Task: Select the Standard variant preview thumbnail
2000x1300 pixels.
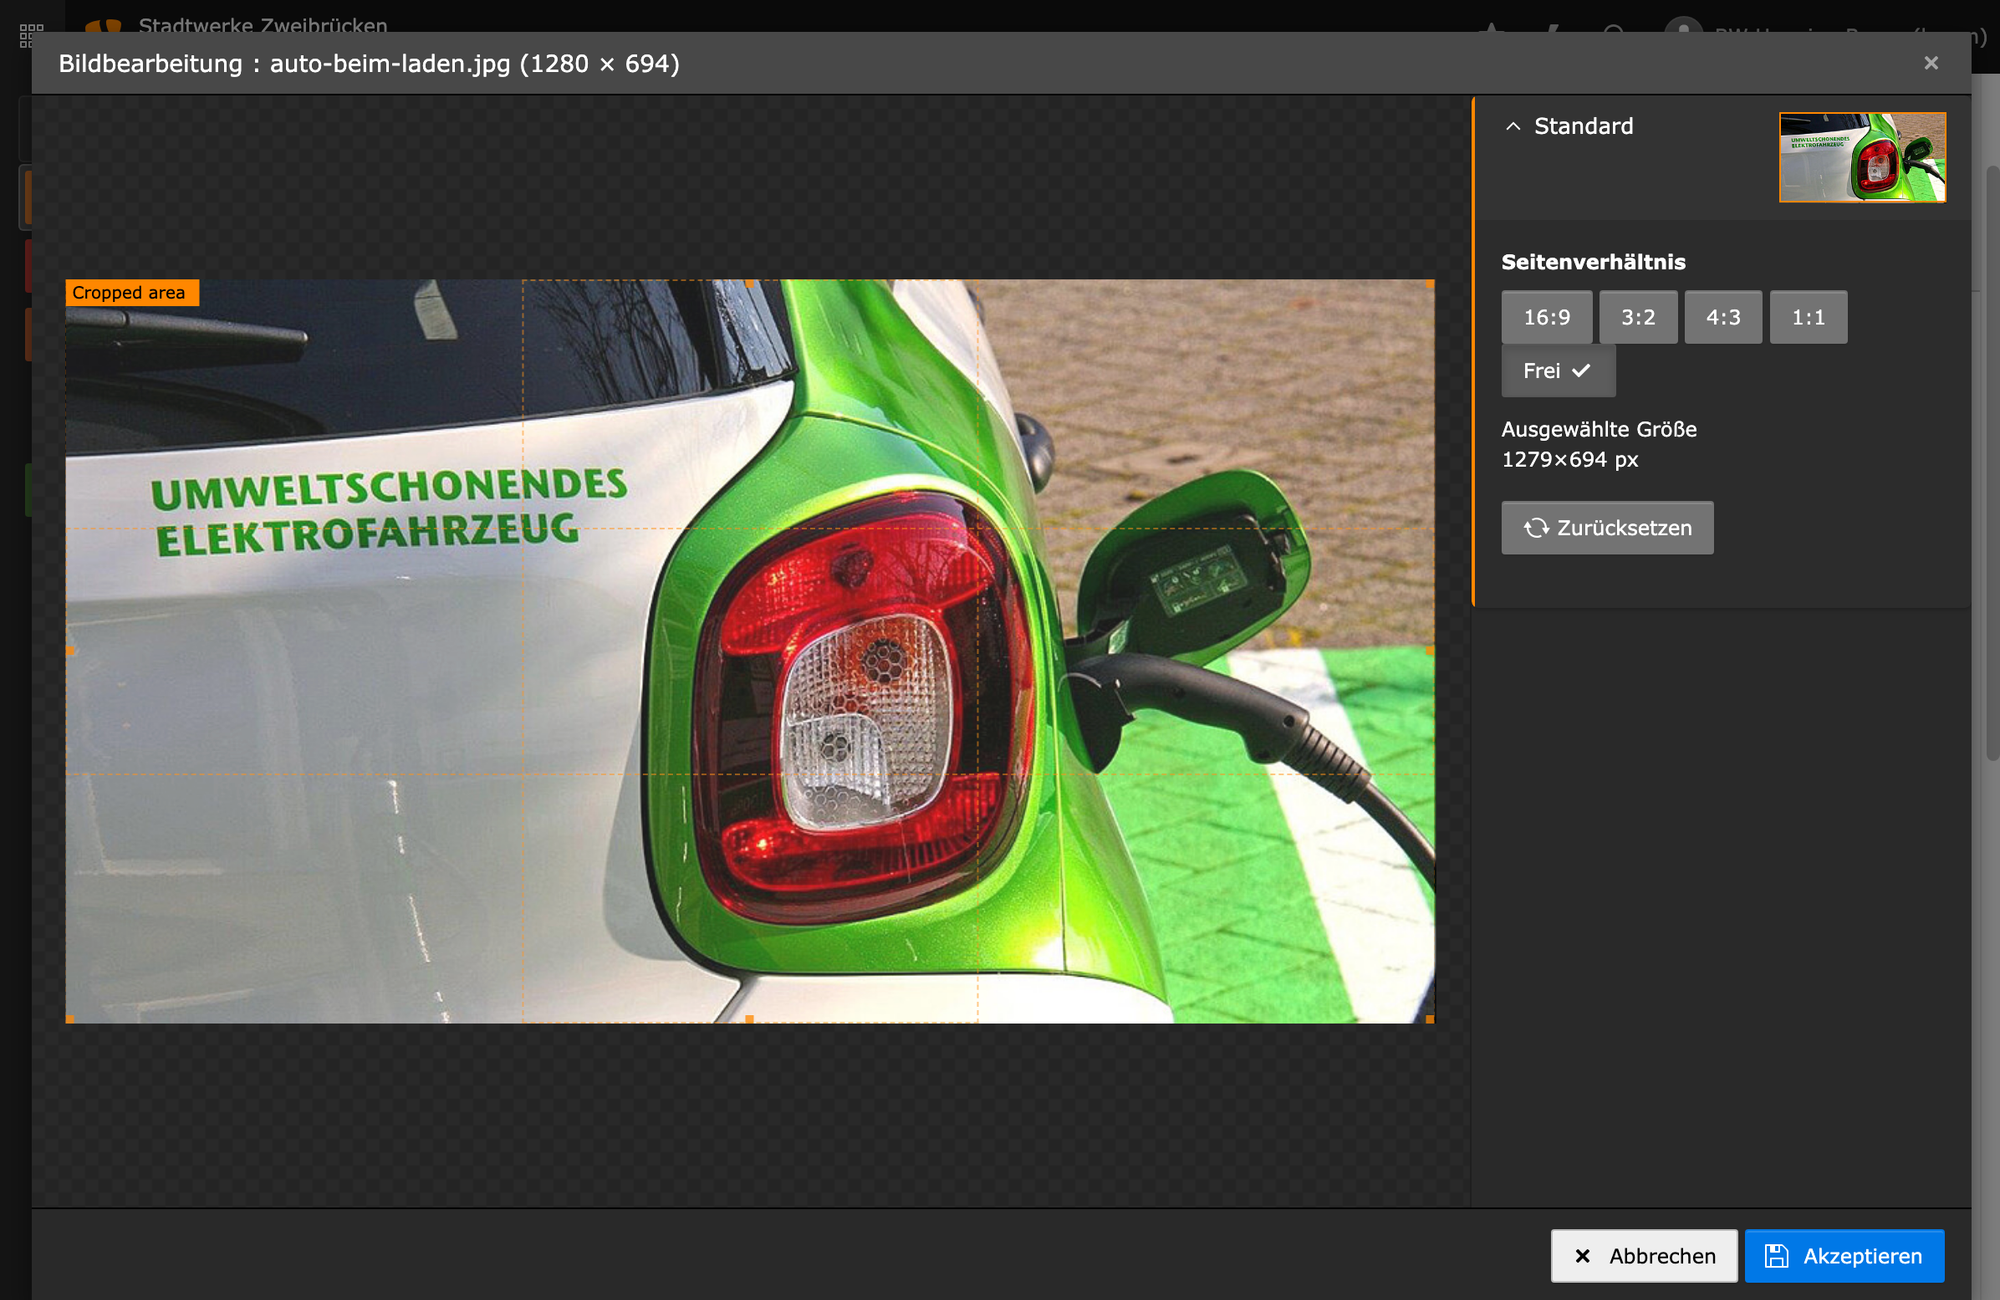Action: (1862, 157)
